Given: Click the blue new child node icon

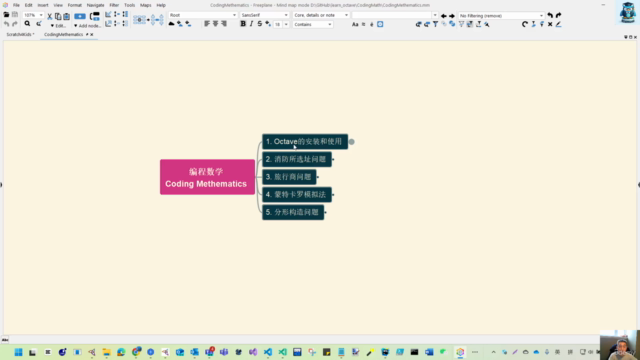Looking at the screenshot, I should click(80, 16).
